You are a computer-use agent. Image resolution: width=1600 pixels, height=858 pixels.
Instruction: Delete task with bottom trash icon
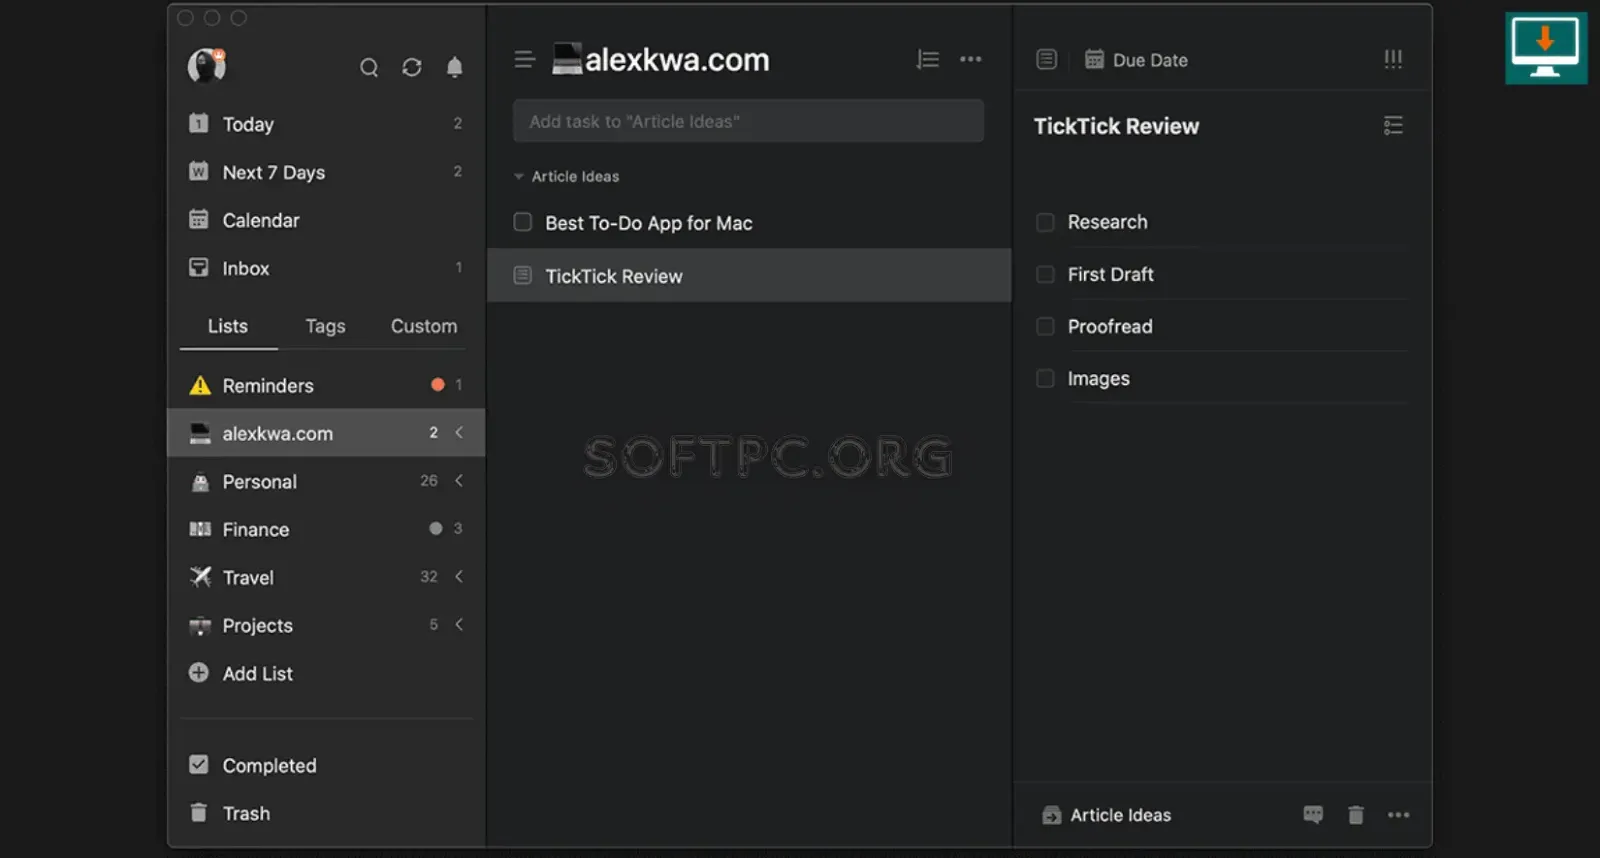pos(1356,815)
